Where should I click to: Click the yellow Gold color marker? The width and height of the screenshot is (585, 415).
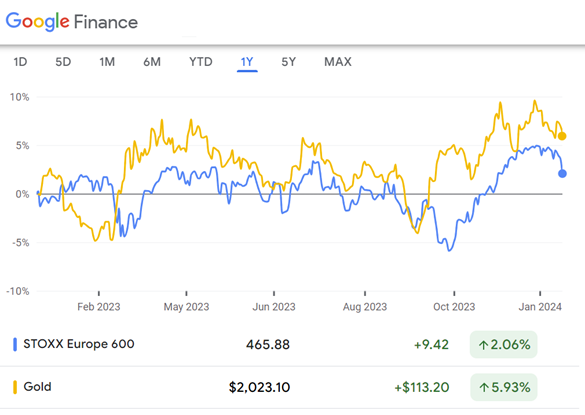click(15, 387)
